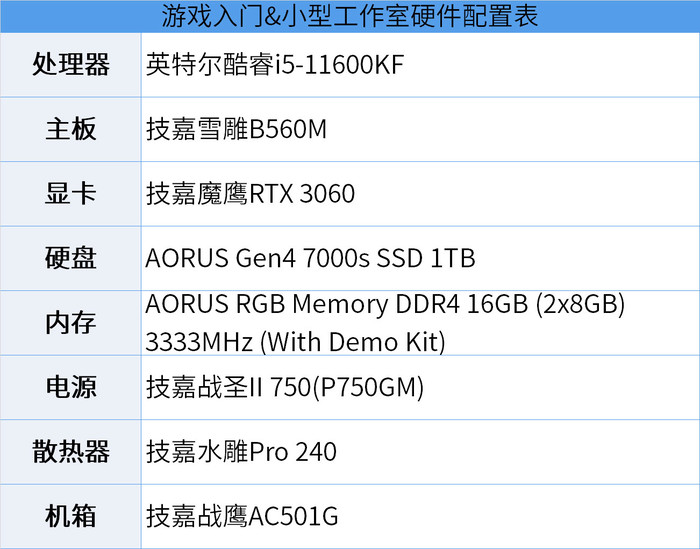This screenshot has width=700, height=549.
Task: Select the 电源 row label
Action: tap(70, 387)
